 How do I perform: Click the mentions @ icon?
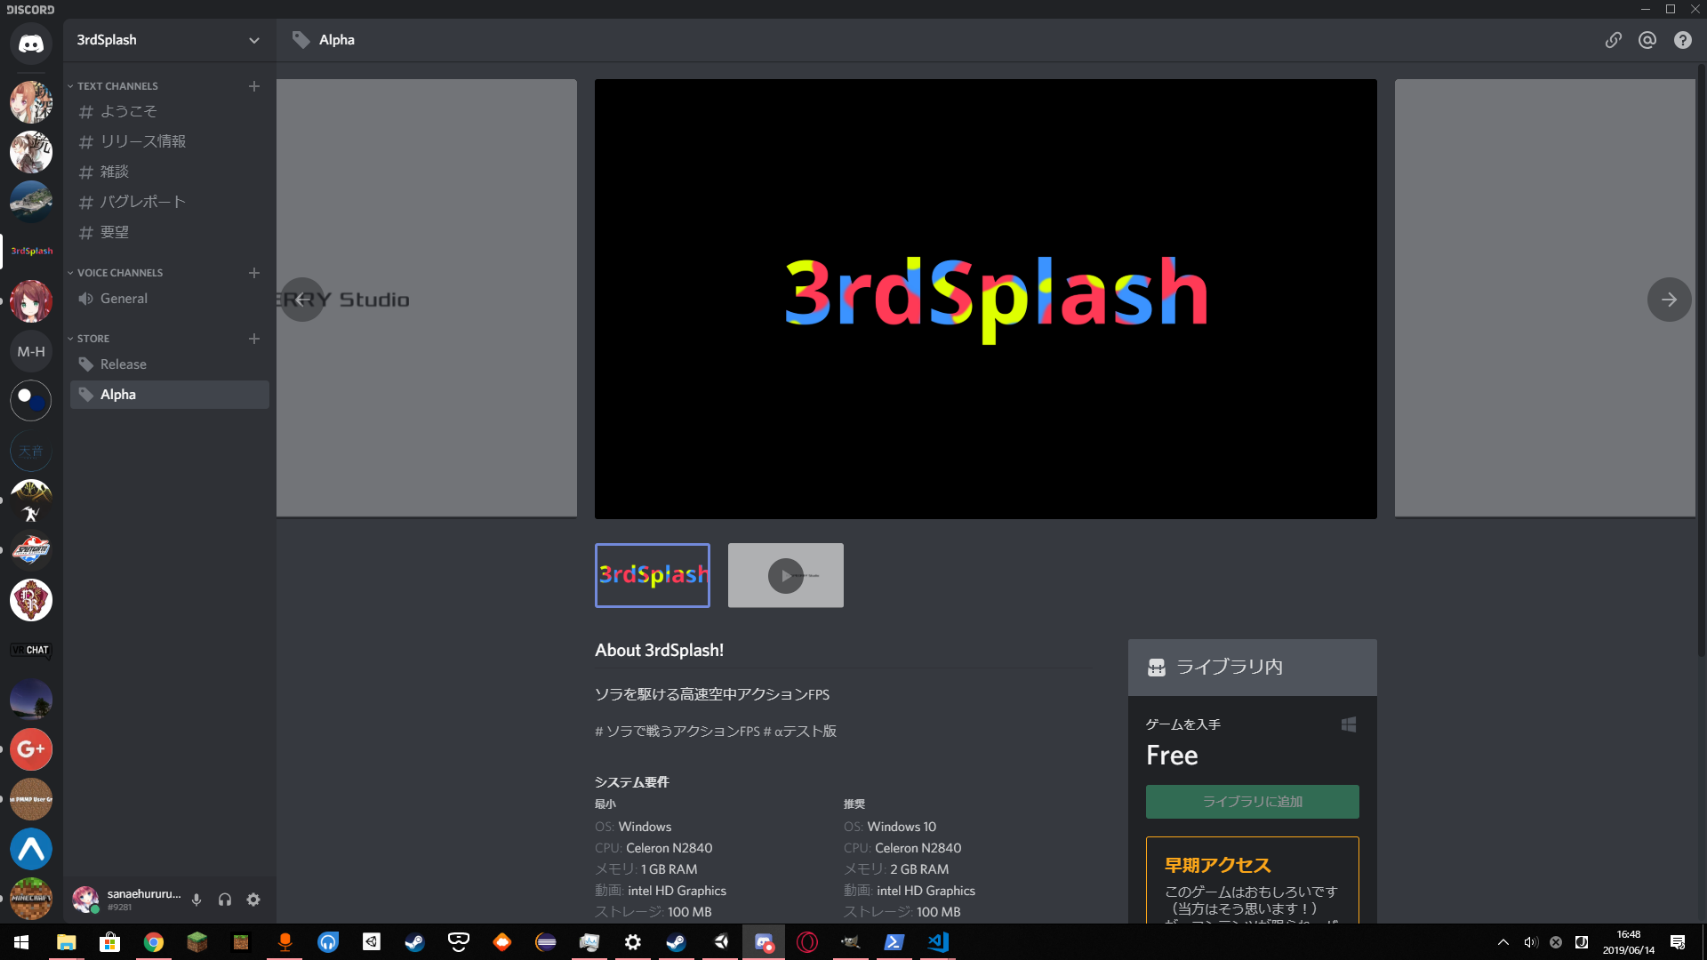pyautogui.click(x=1647, y=40)
